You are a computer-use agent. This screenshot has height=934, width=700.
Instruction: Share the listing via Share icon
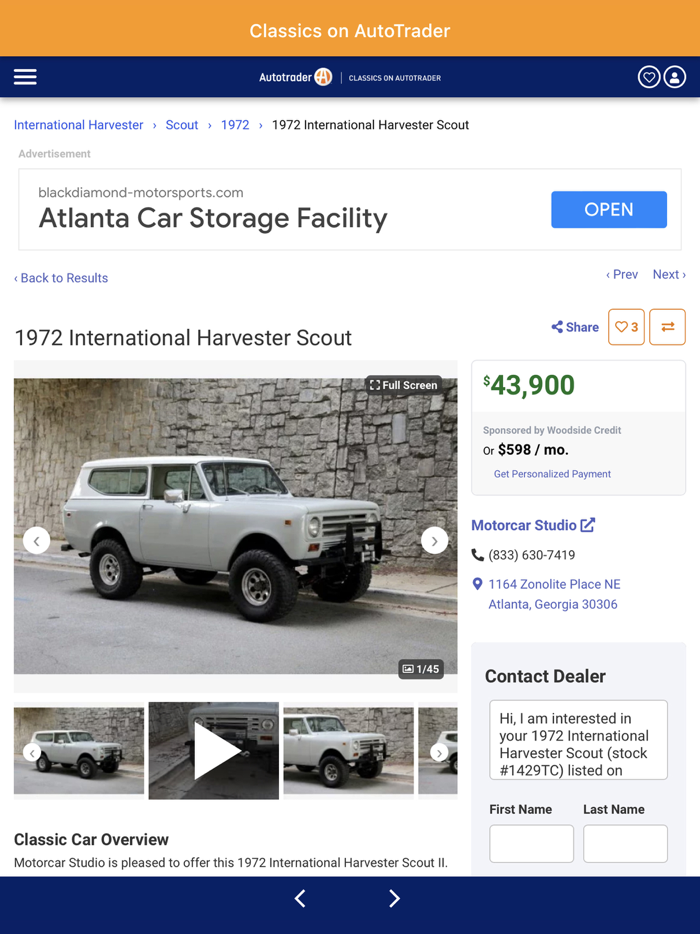click(574, 327)
